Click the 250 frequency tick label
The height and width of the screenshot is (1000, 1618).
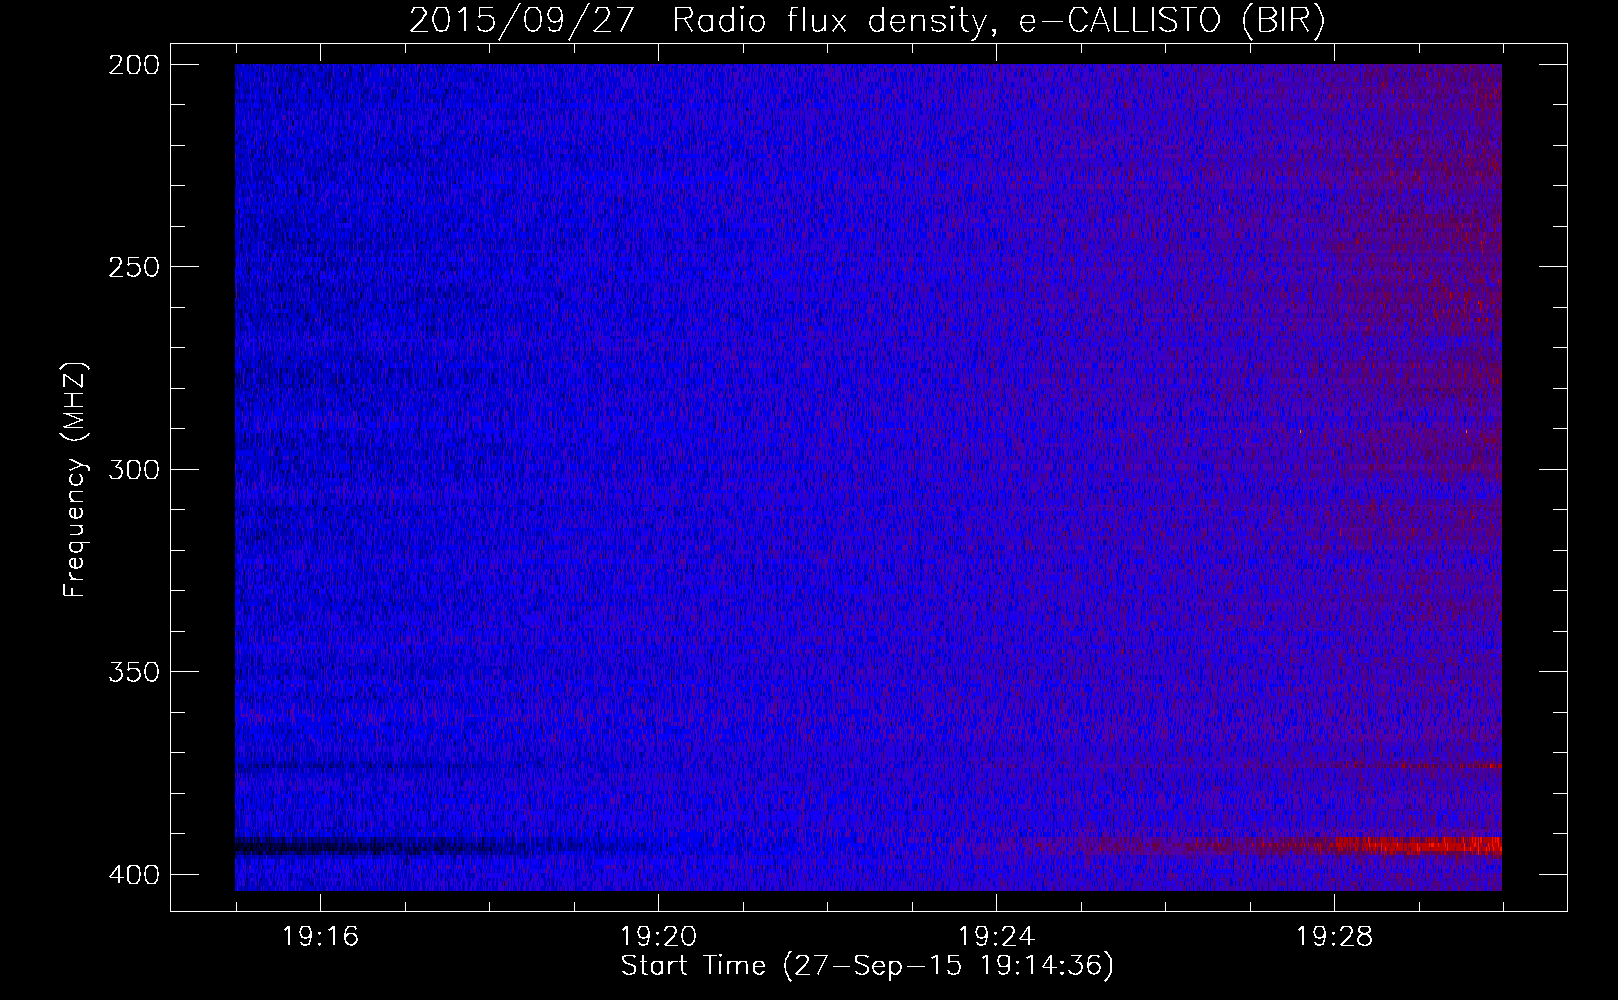133,267
